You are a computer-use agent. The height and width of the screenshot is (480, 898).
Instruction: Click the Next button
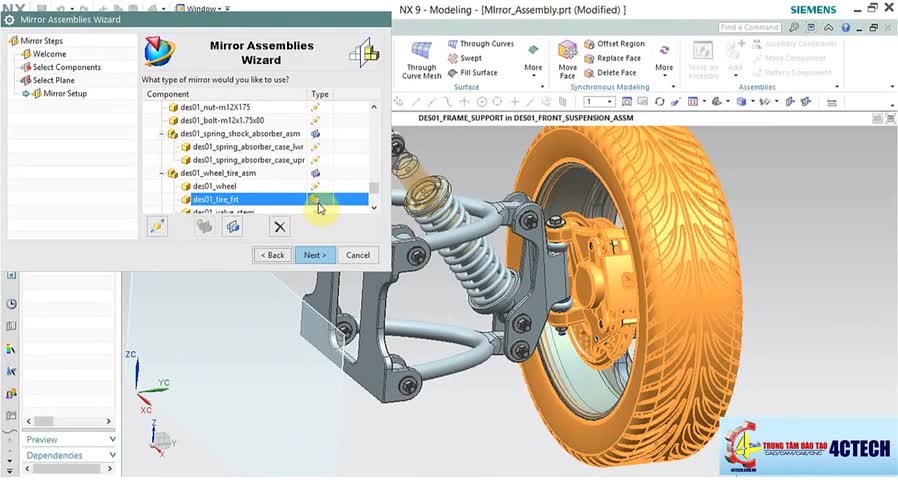coord(315,255)
